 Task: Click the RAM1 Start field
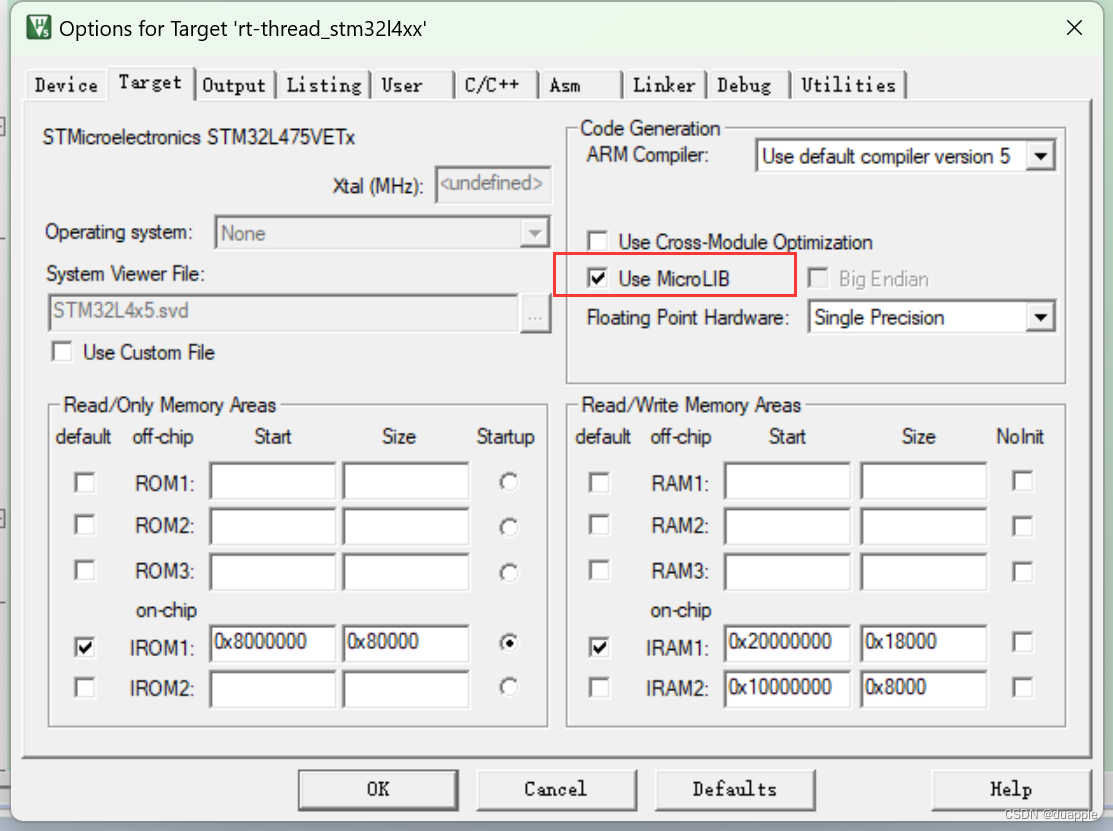[787, 482]
